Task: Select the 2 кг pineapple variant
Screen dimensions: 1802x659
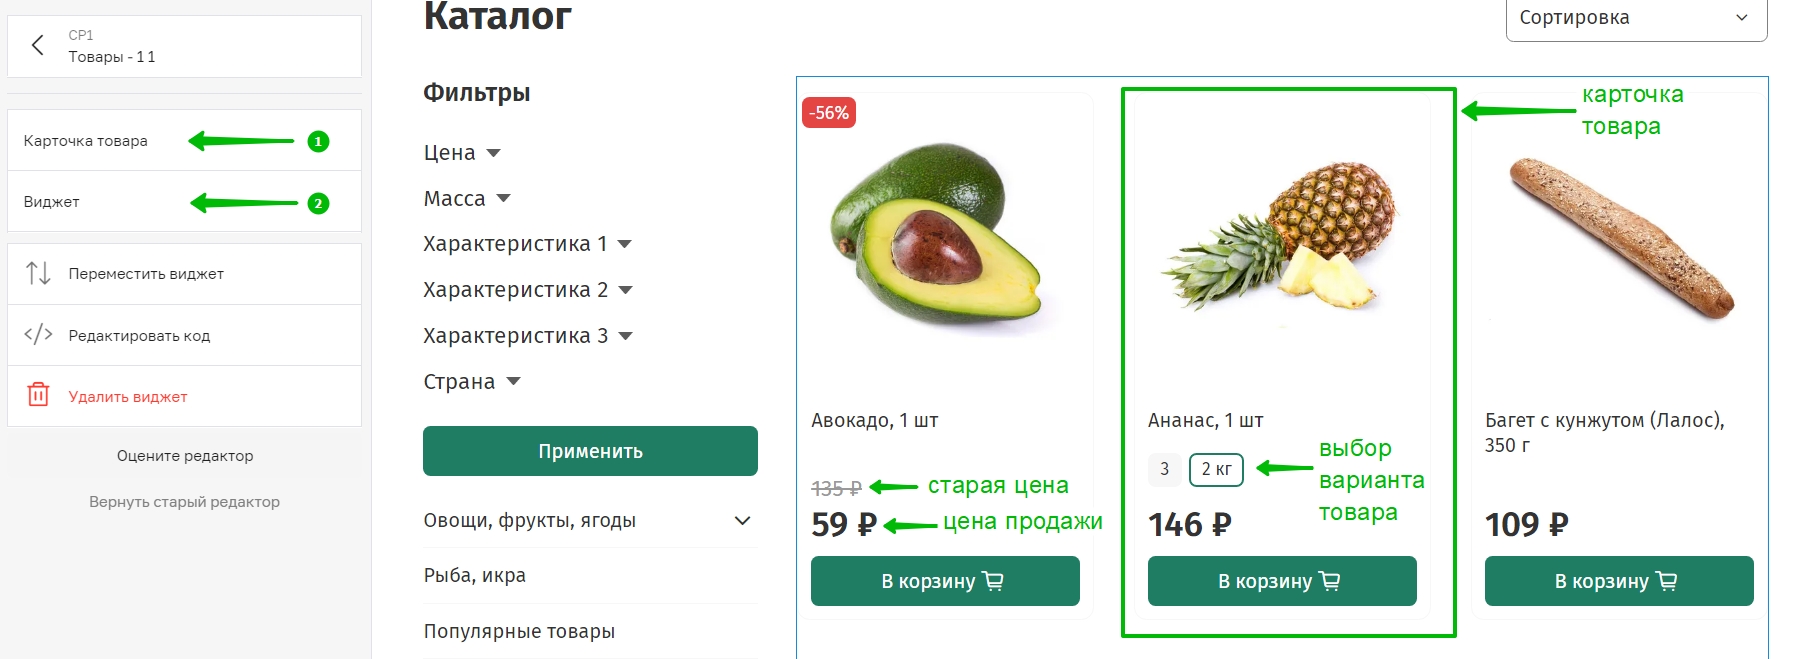Action: (x=1216, y=469)
